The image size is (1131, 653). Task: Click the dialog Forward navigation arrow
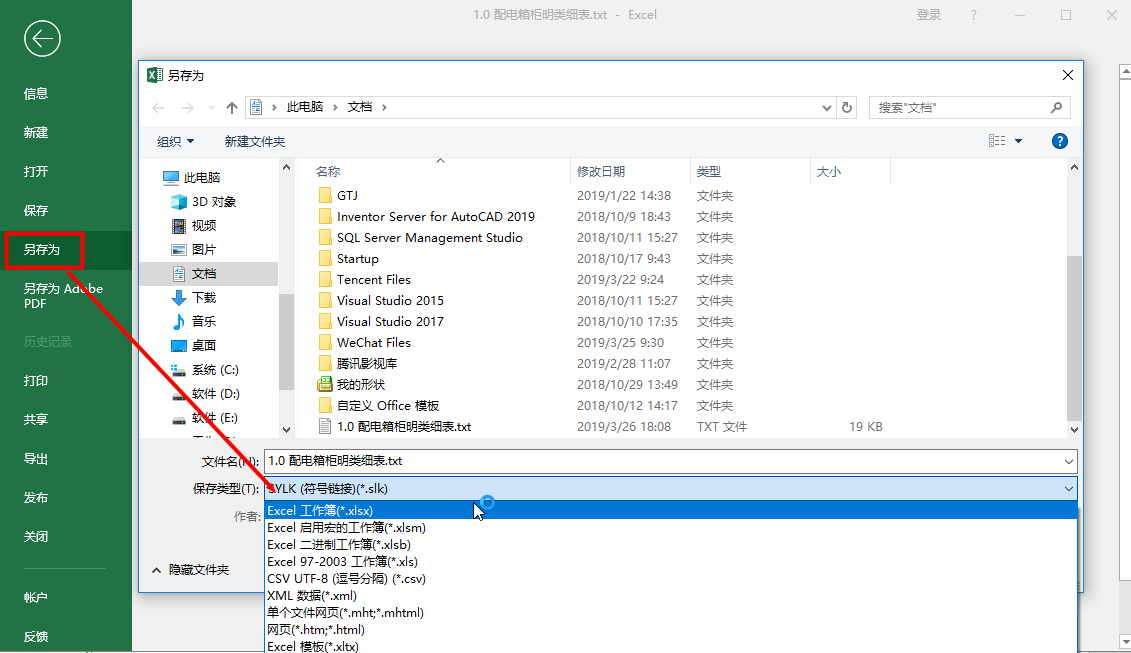[x=188, y=108]
